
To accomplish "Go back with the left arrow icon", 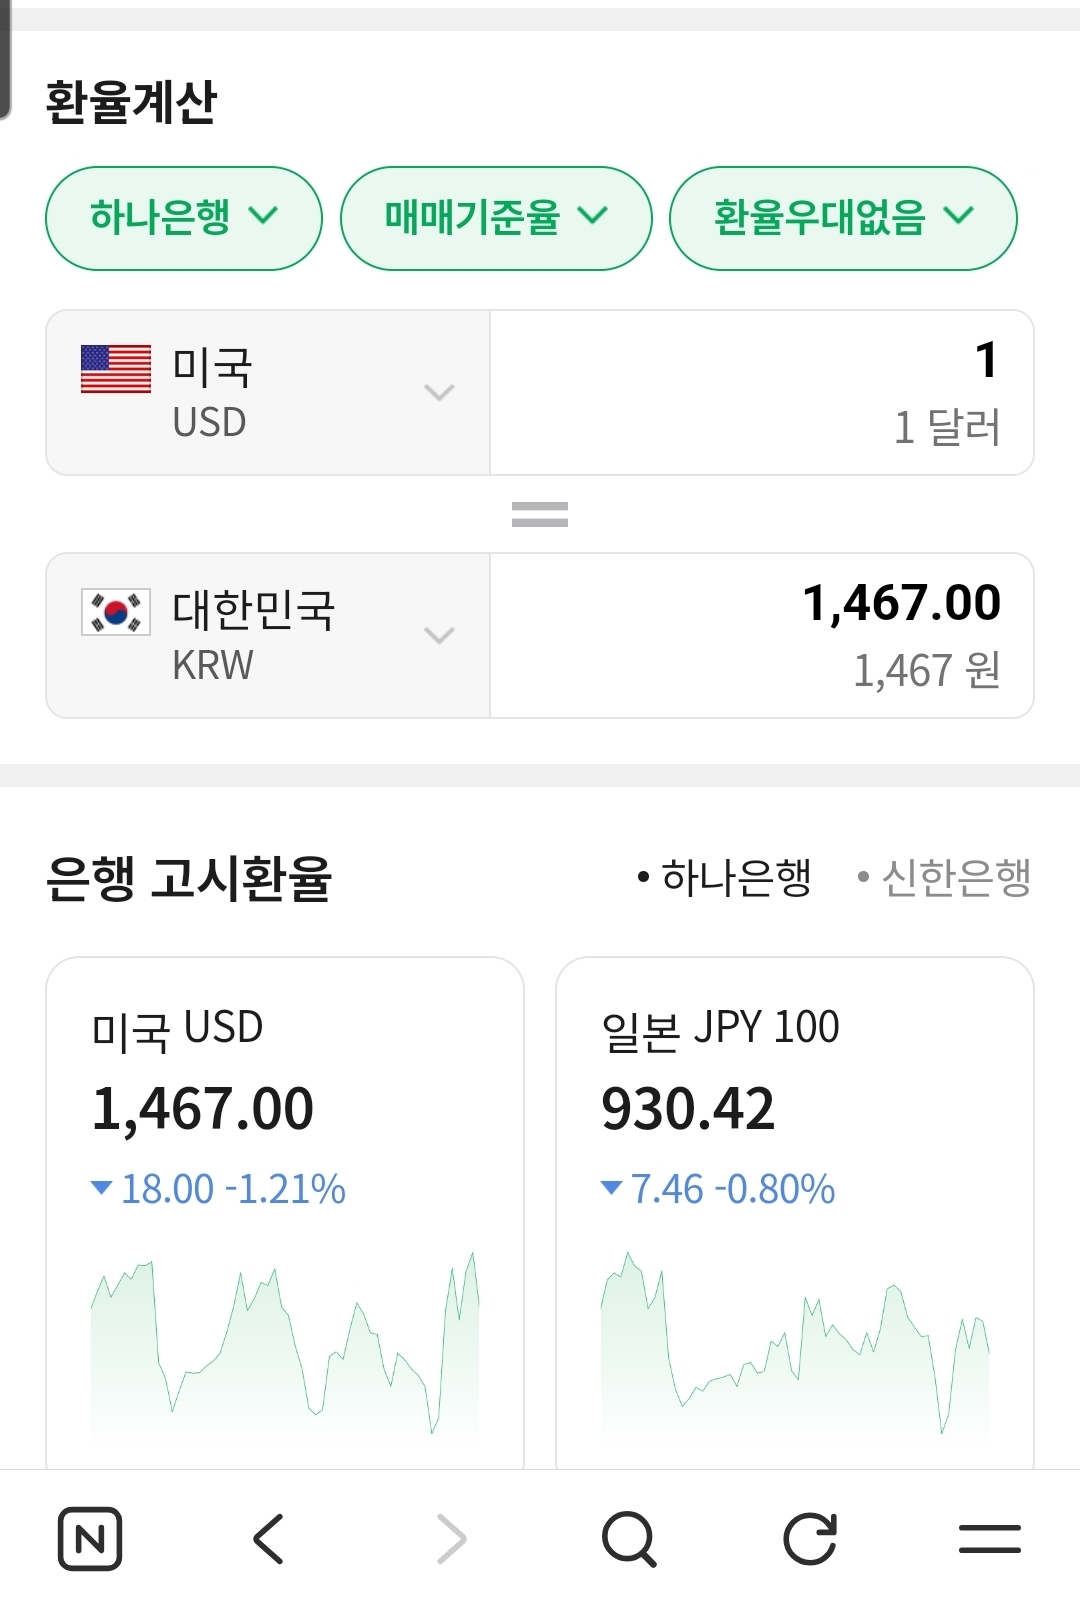I will coord(269,1538).
